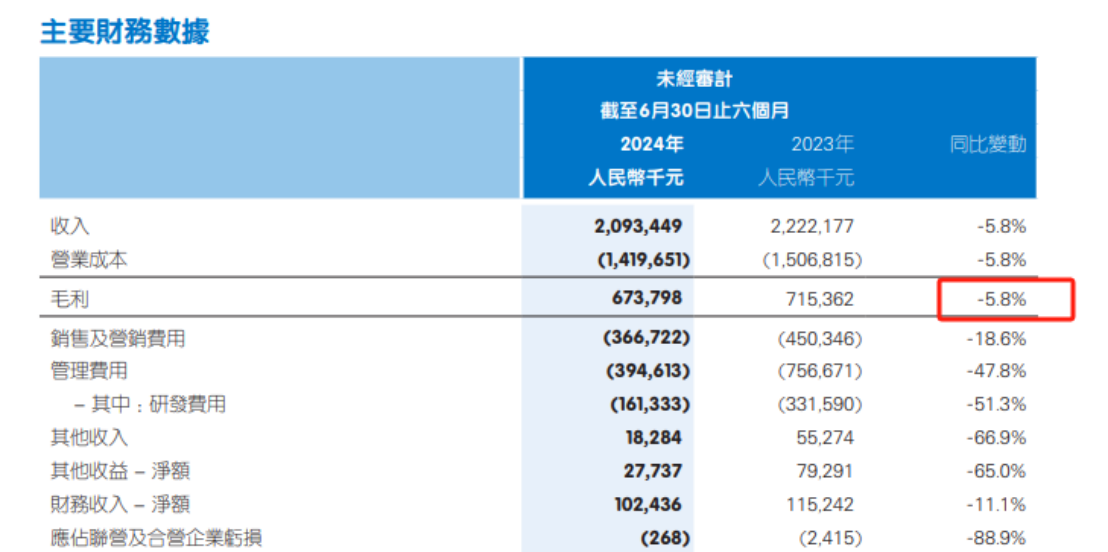The height and width of the screenshot is (552, 1108).
Task: Select the 應佔聯營及合營企業虧損 row label
Action: tap(155, 538)
